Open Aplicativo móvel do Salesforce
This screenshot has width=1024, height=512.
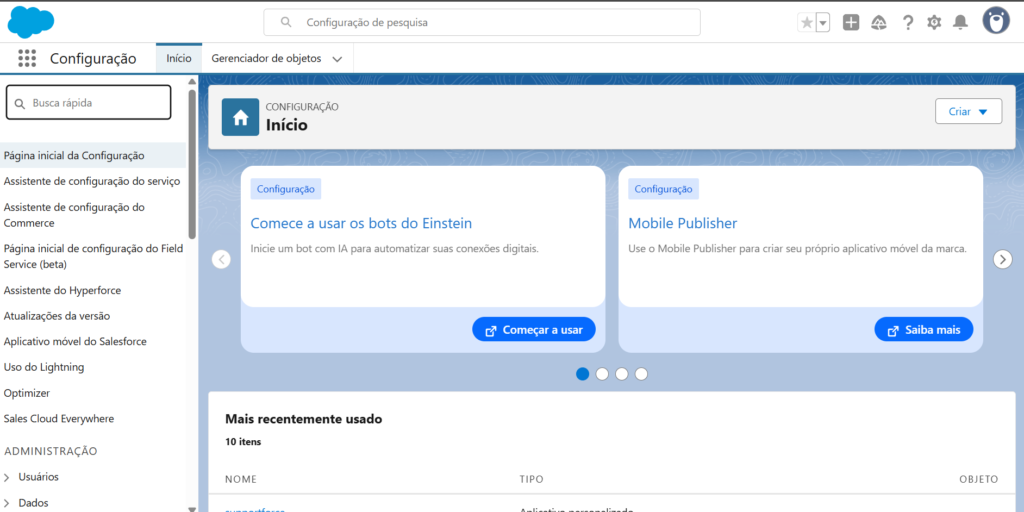75,342
